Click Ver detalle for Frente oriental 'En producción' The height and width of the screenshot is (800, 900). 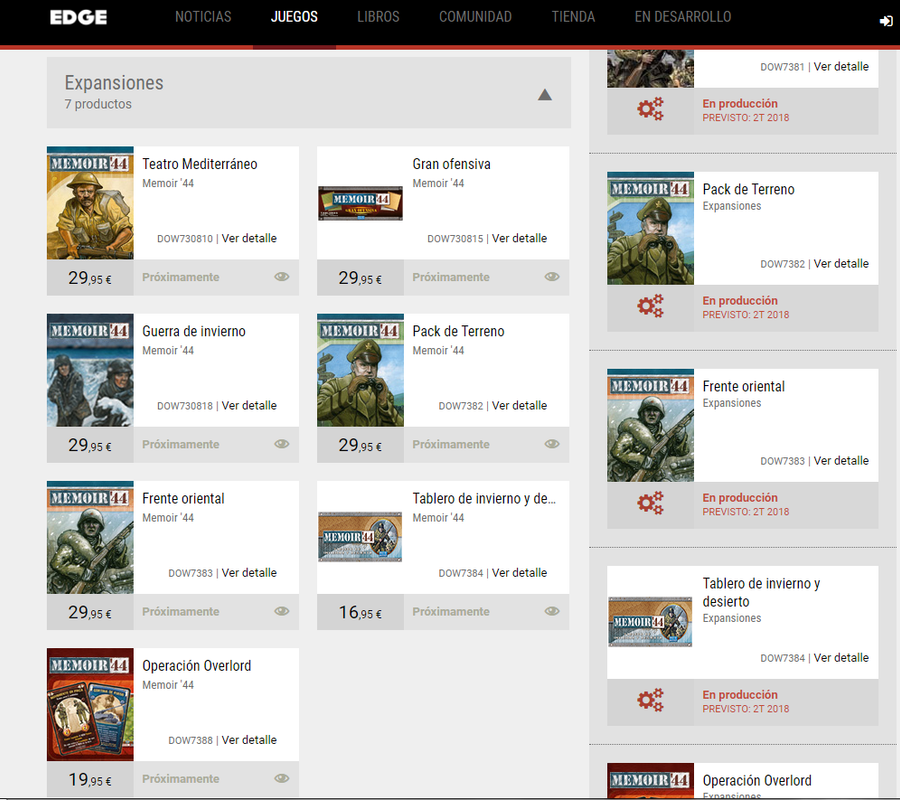click(841, 460)
